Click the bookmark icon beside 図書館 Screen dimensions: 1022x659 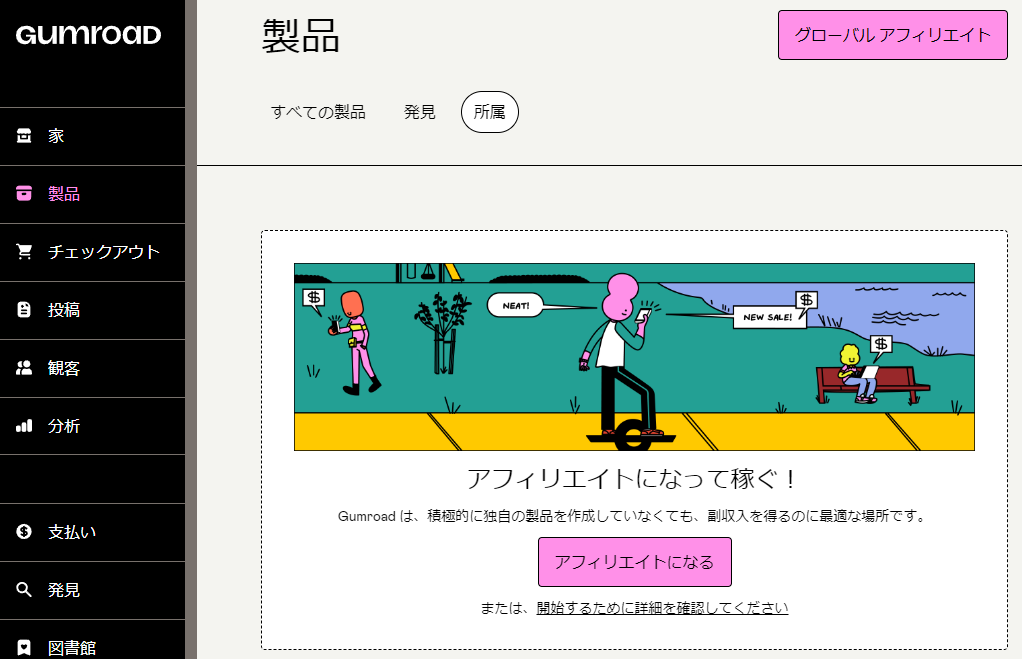pyautogui.click(x=25, y=647)
